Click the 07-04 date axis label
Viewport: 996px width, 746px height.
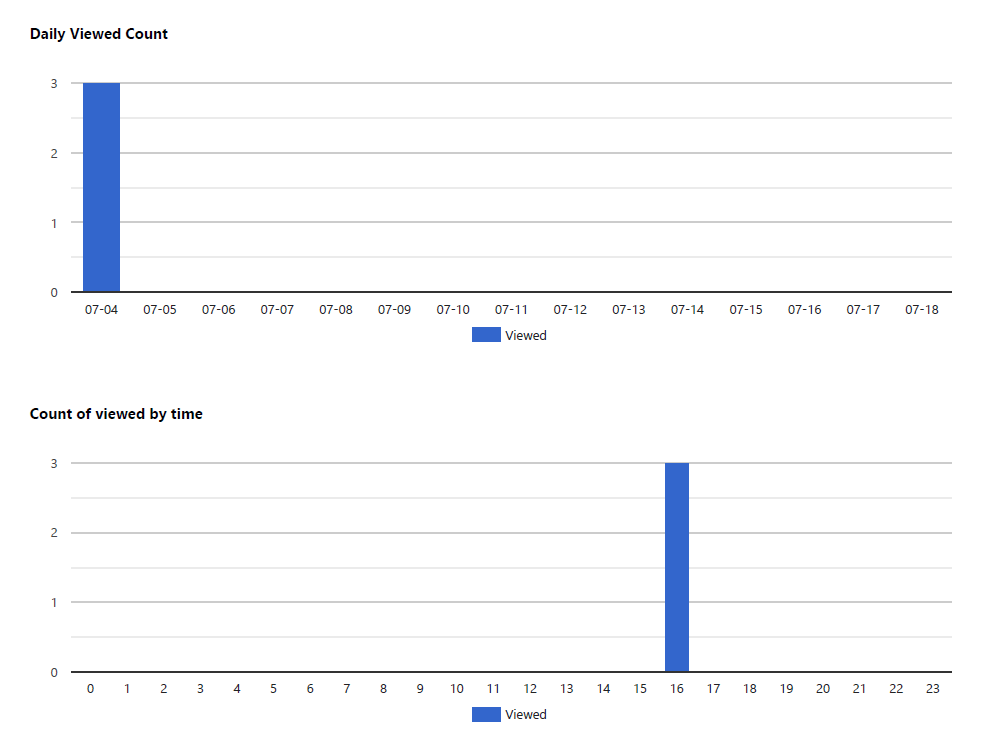pos(102,309)
